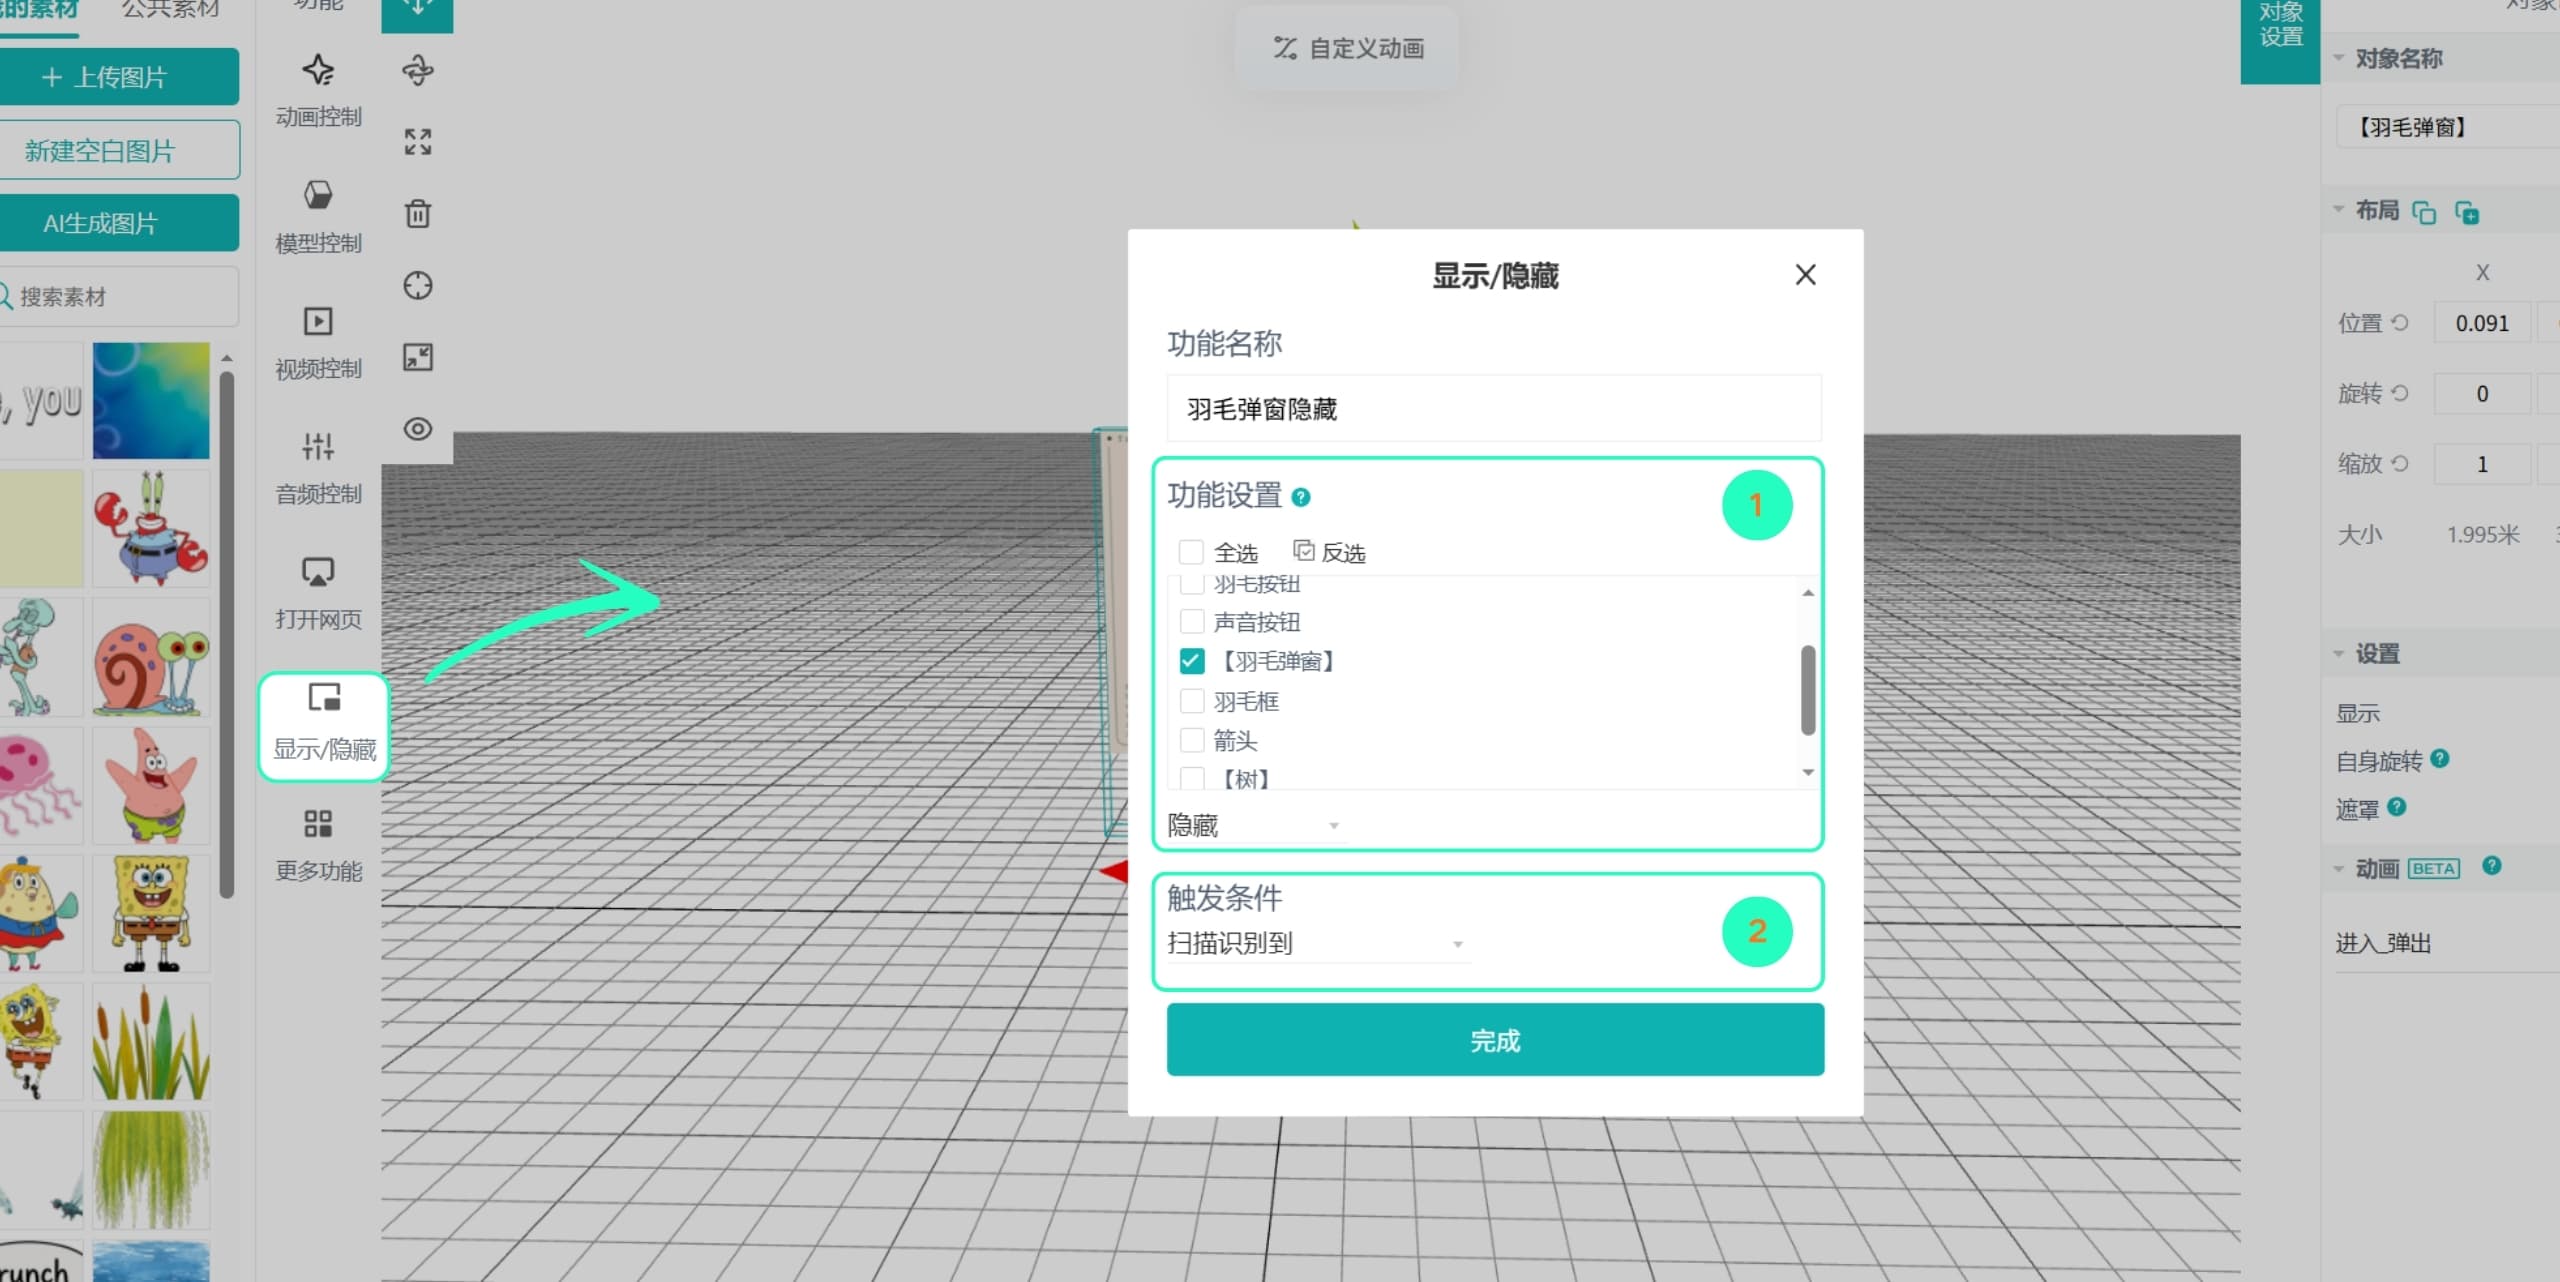Select the Patrick Star thumbnail
The image size is (2560, 1282).
coord(151,785)
